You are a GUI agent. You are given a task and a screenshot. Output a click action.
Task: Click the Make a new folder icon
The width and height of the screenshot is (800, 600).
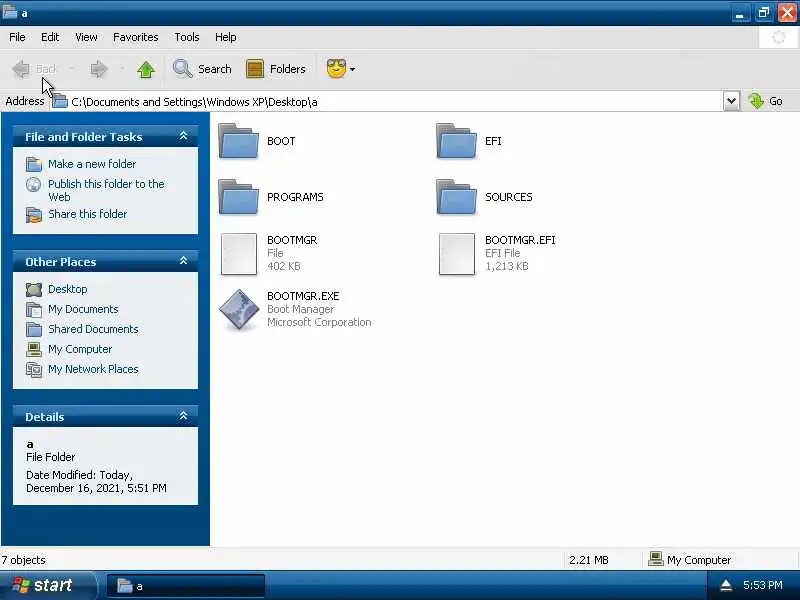(34, 164)
